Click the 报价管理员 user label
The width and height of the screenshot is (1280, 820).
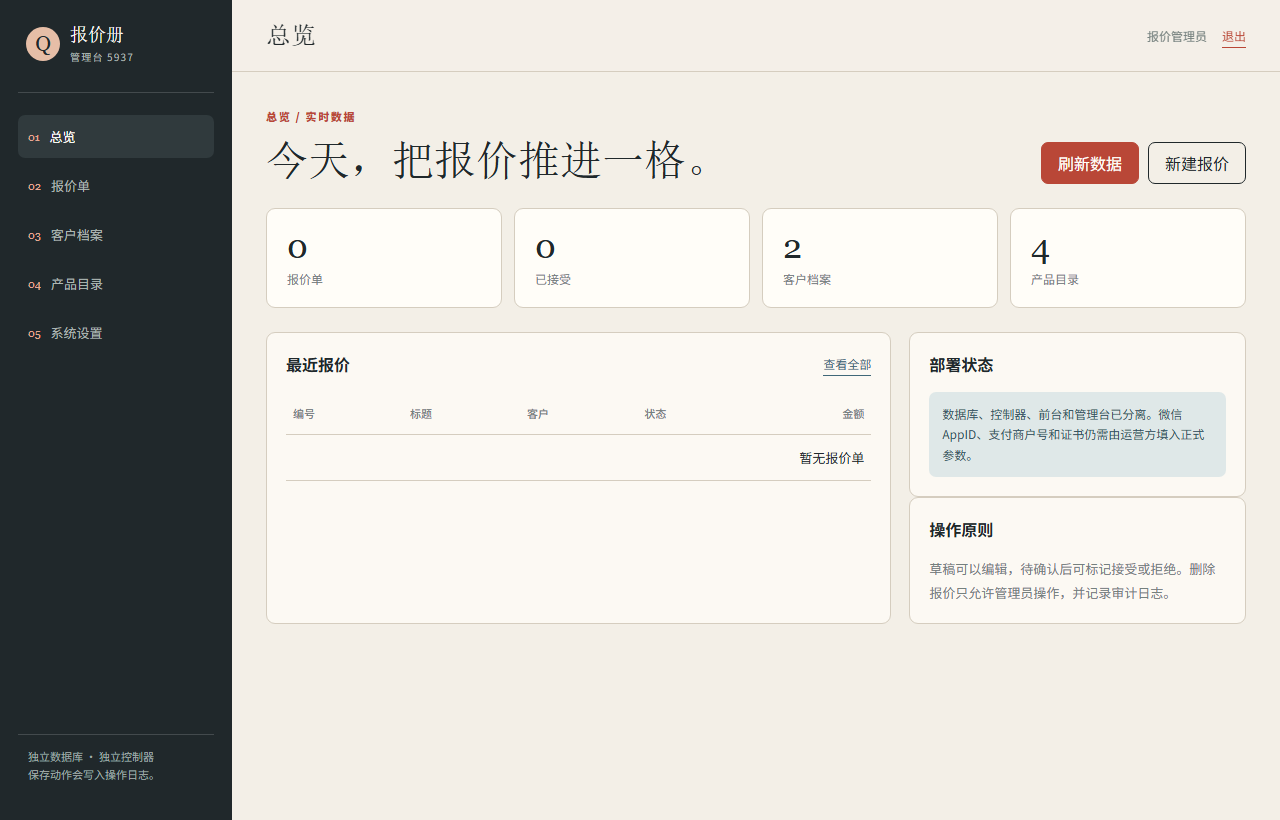tap(1177, 37)
